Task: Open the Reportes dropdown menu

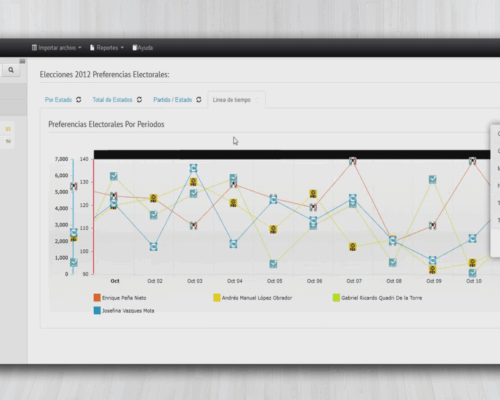Action: coord(107,48)
